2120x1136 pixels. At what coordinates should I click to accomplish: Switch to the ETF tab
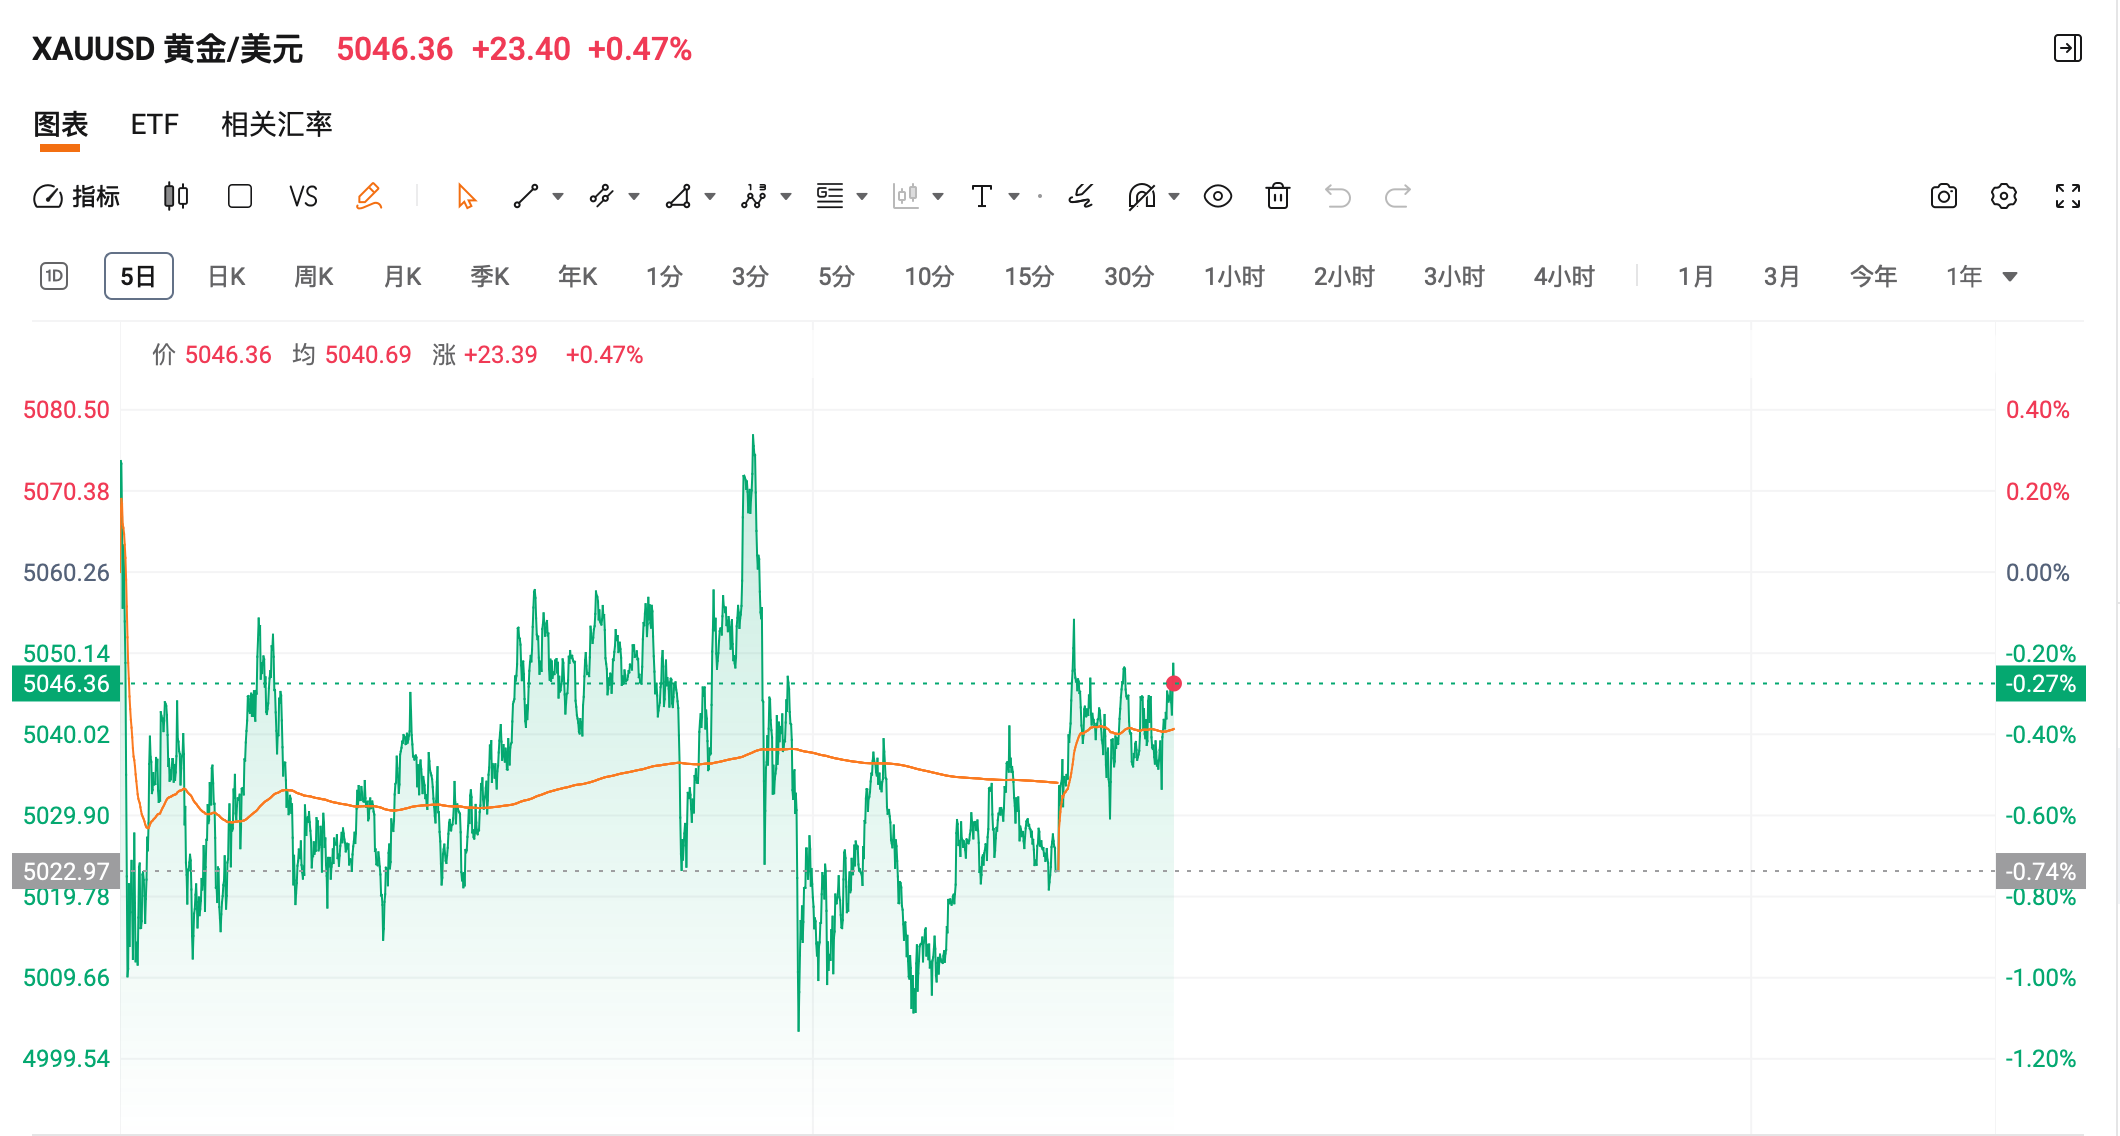[154, 124]
